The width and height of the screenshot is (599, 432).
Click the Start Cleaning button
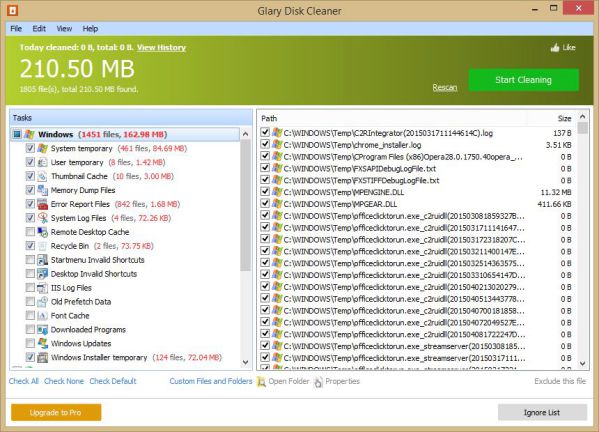click(523, 80)
